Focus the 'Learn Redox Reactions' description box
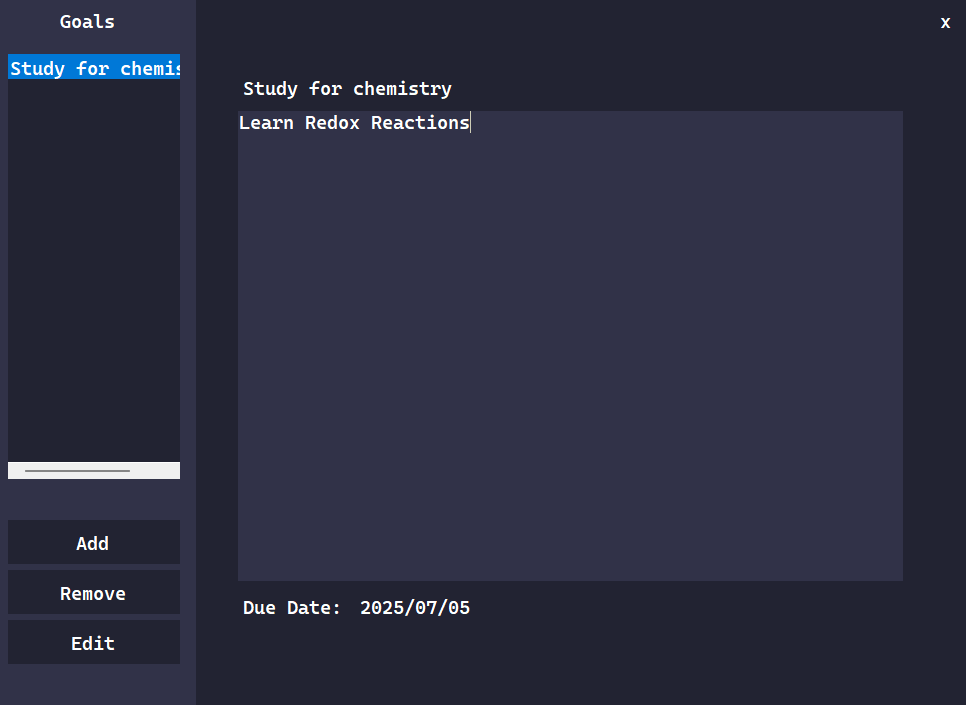 570,346
